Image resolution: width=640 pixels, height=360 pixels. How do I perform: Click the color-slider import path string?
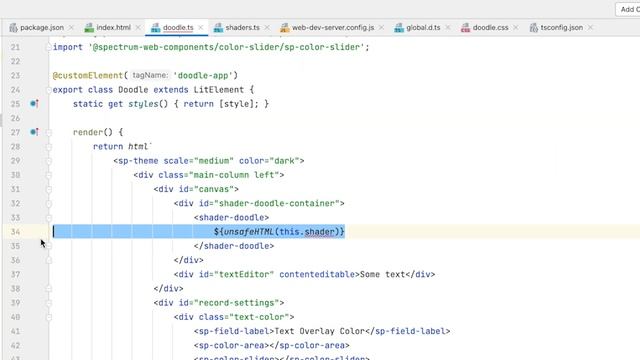coord(226,47)
